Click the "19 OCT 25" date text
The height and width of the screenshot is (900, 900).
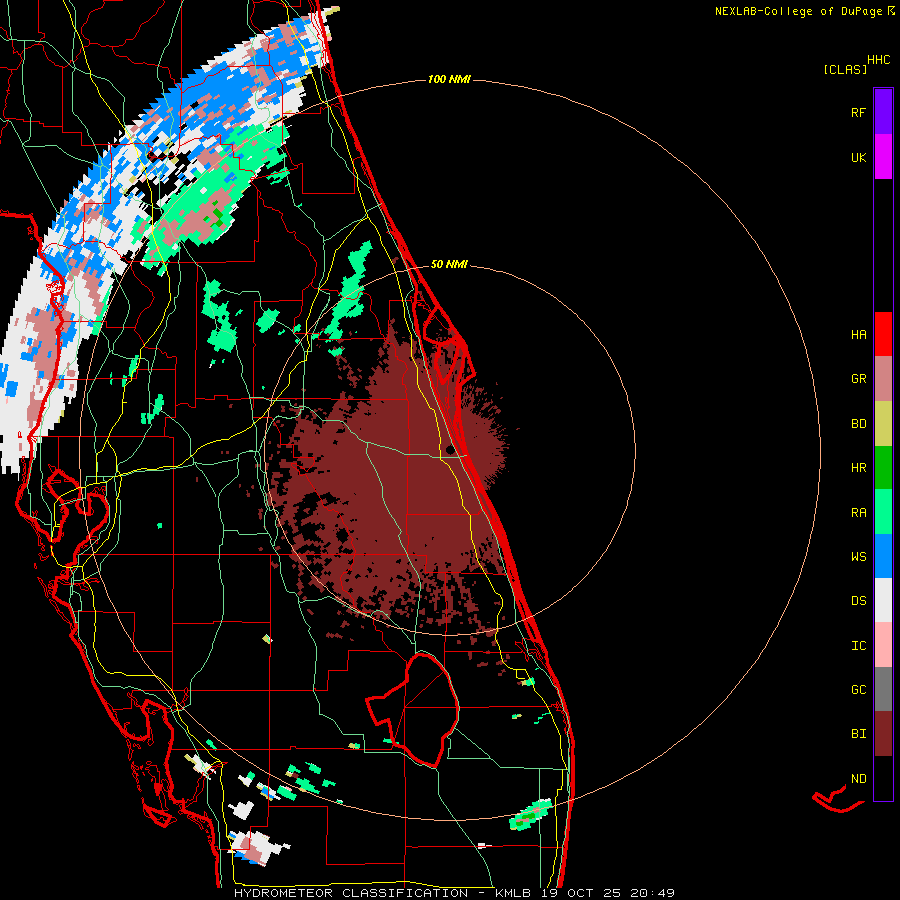point(580,893)
